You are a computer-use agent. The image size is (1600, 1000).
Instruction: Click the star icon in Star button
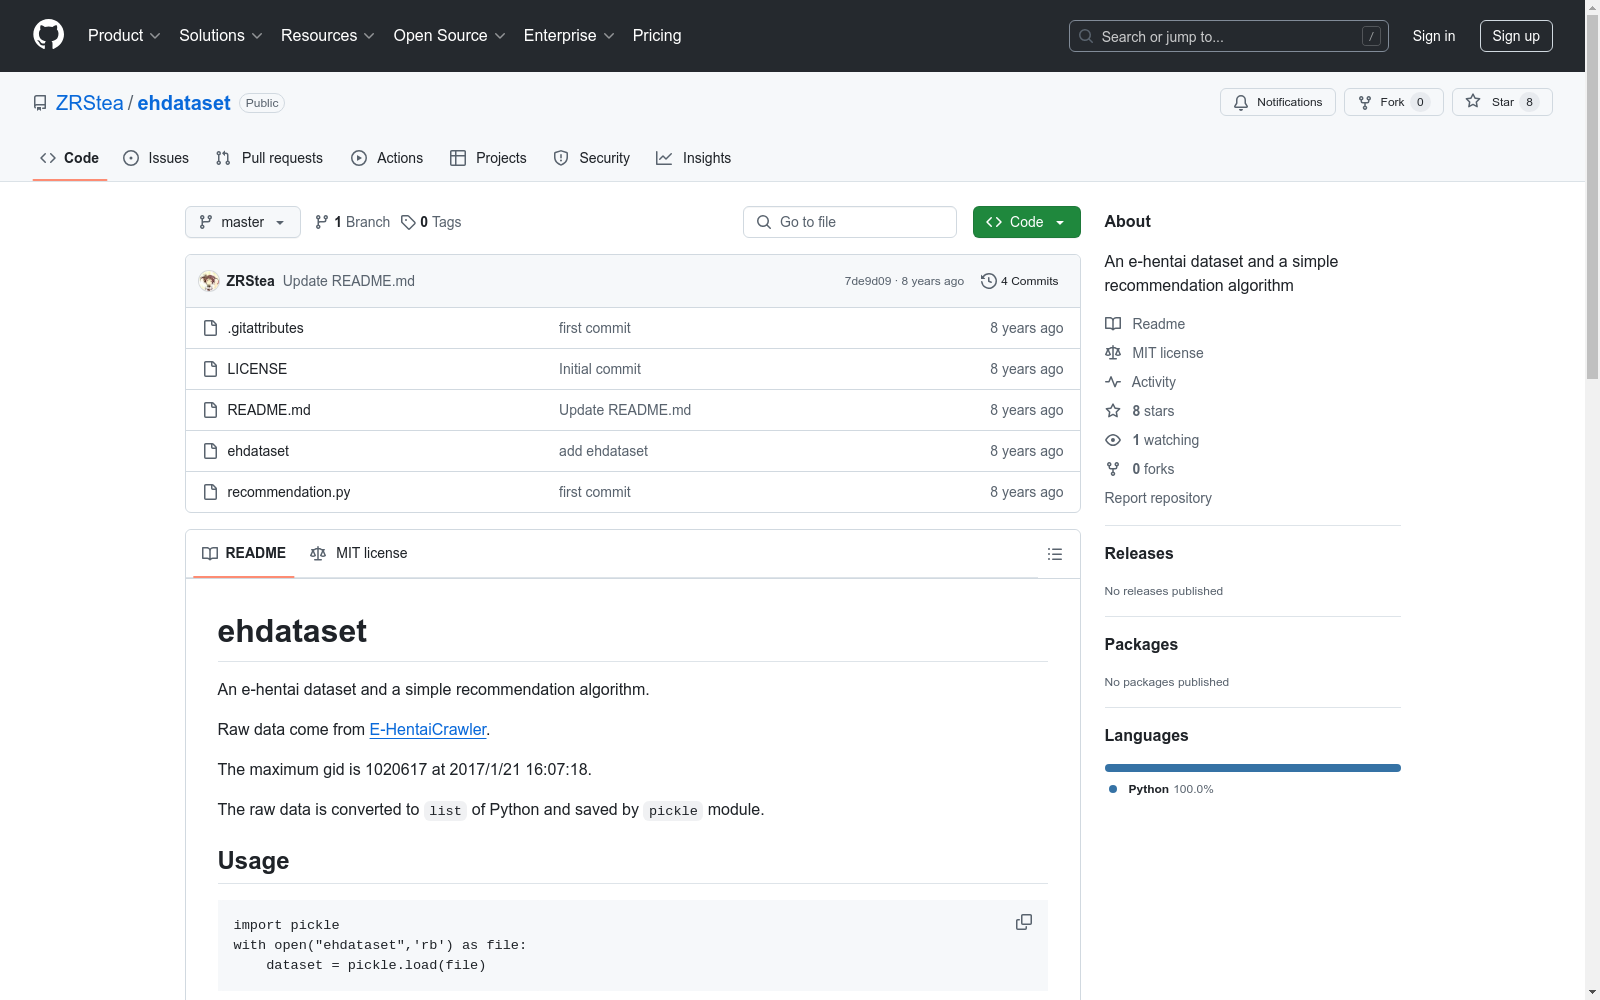(1473, 101)
